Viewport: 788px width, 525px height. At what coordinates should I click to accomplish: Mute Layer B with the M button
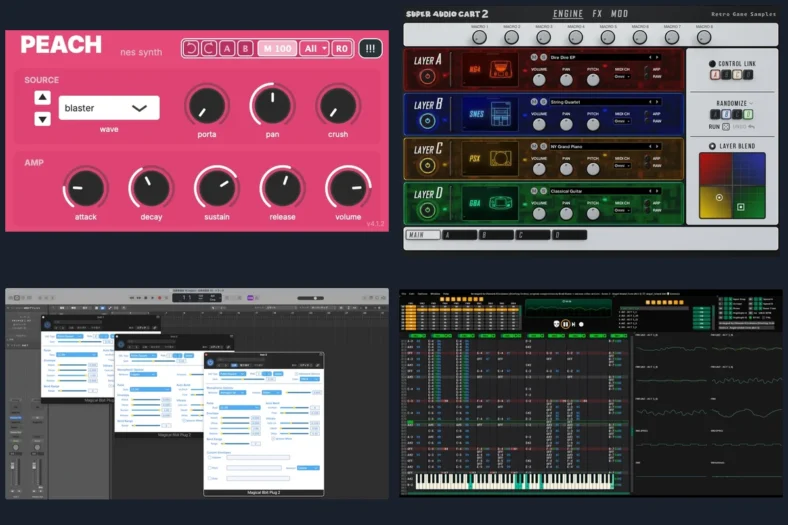click(x=534, y=101)
